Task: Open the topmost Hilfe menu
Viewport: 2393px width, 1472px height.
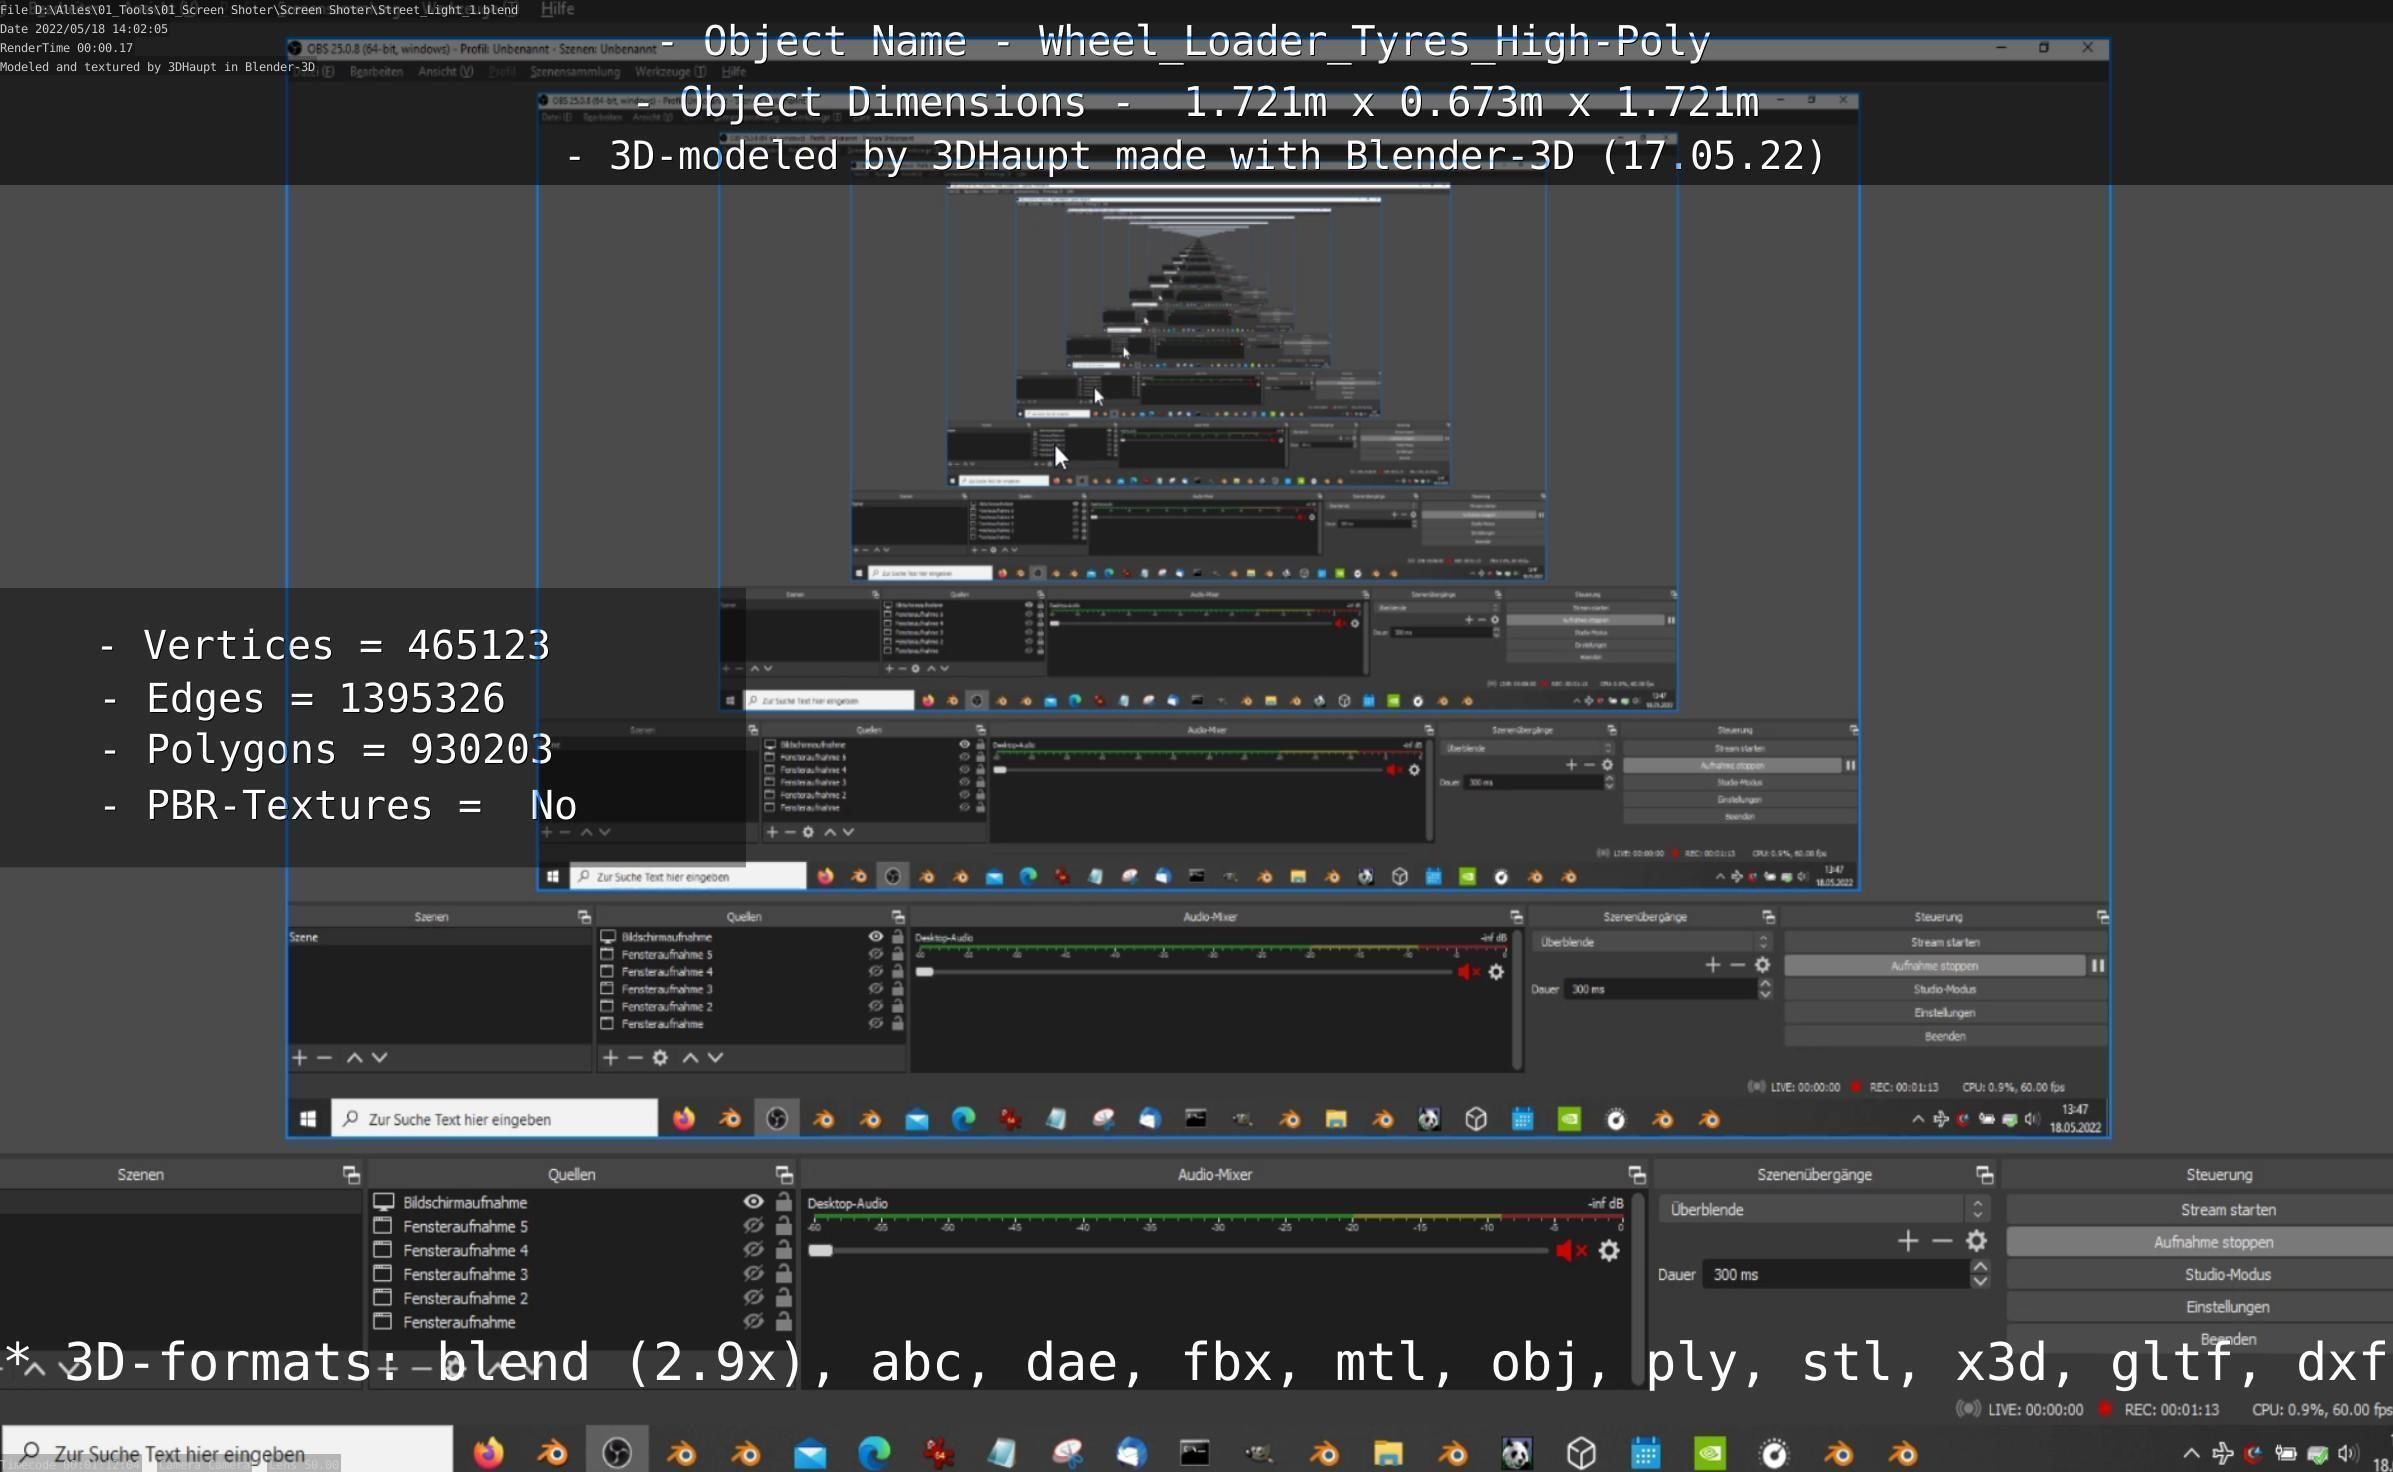Action: (557, 9)
